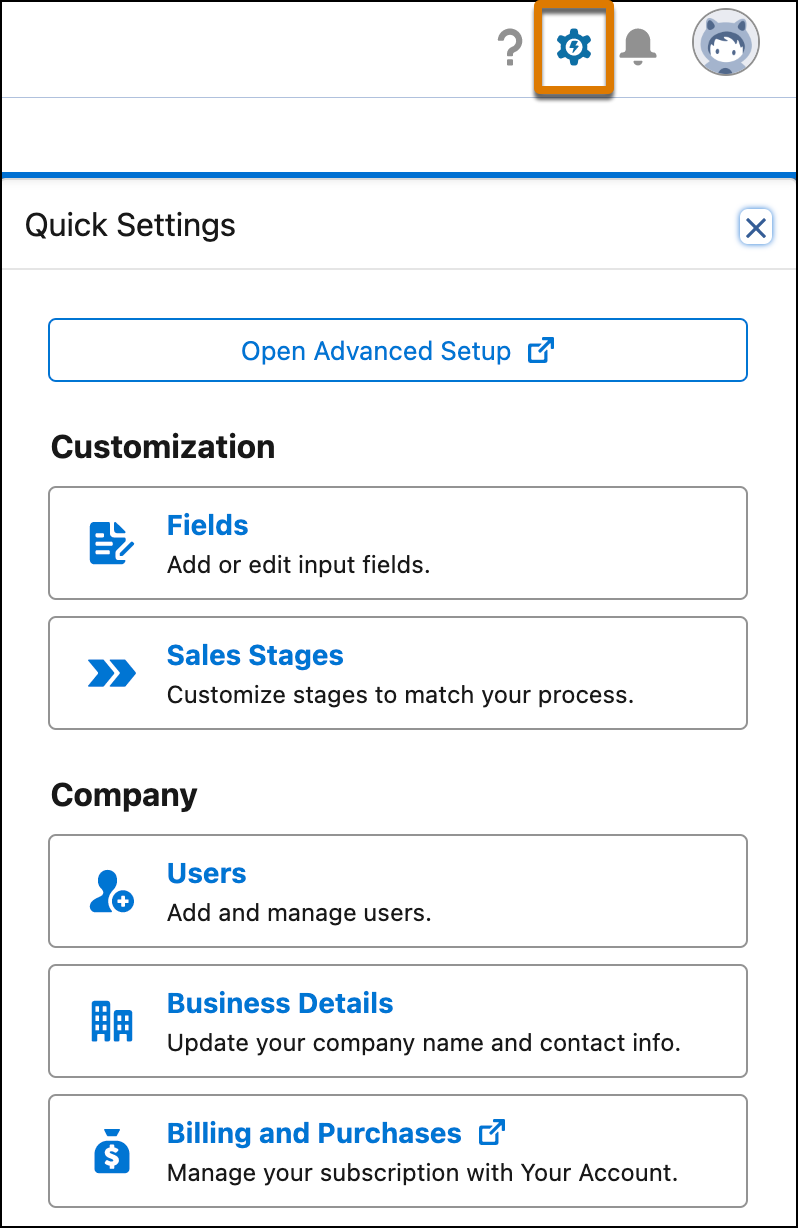Select the Billing money bag icon
The height and width of the screenshot is (1228, 798).
[x=112, y=1150]
